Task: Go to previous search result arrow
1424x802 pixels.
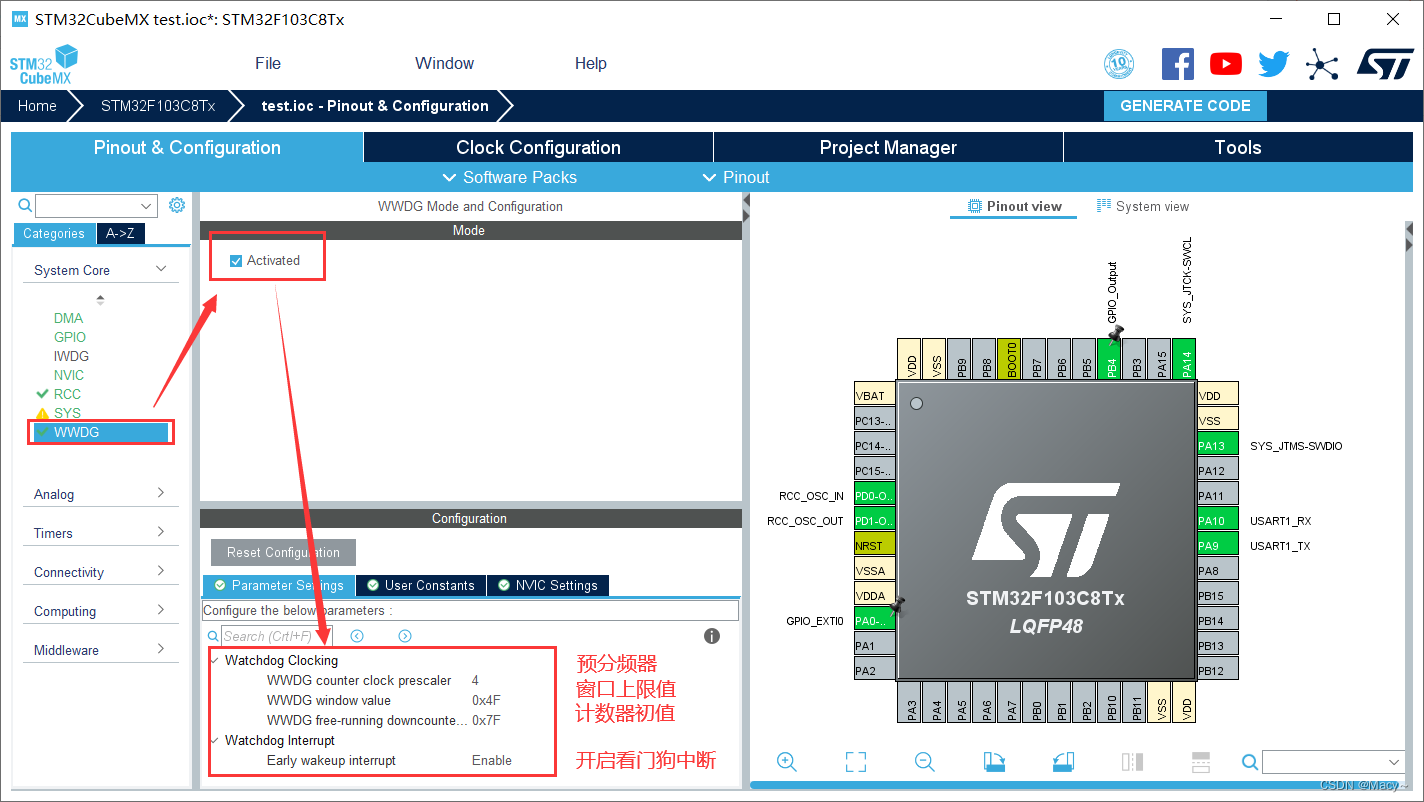Action: tap(357, 636)
